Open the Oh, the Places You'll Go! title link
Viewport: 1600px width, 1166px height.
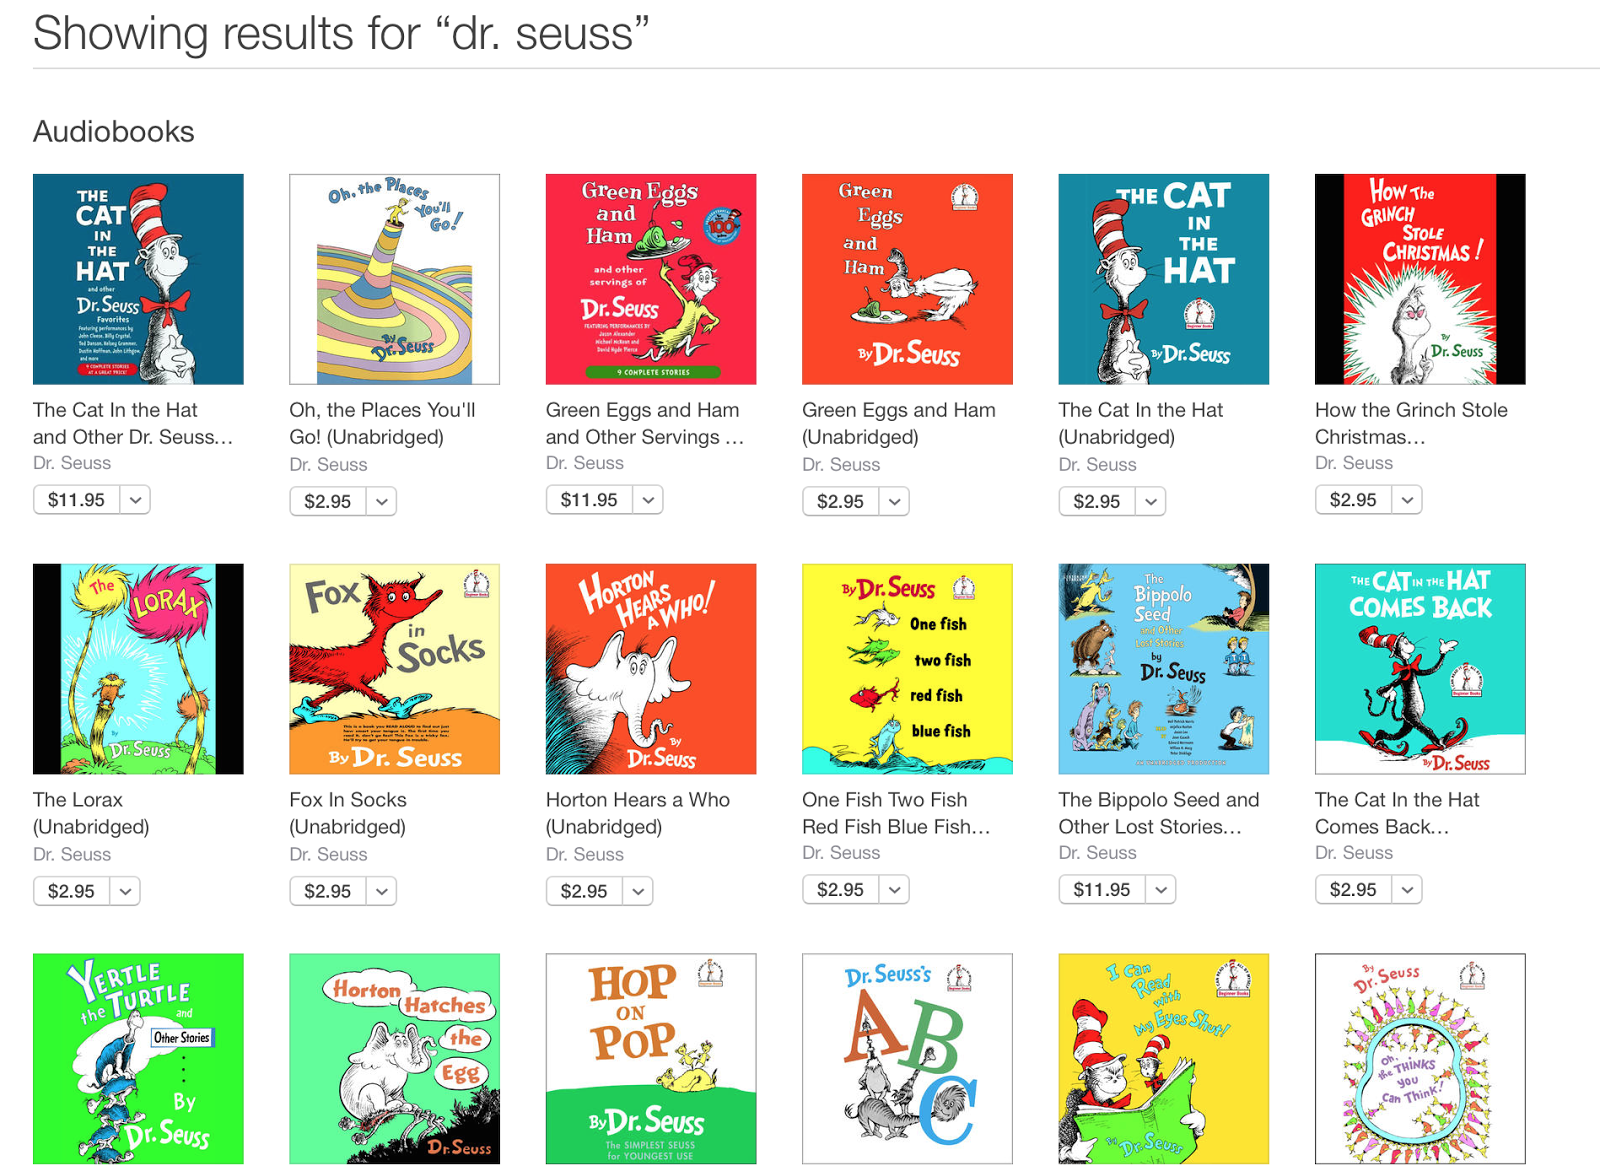tap(381, 423)
